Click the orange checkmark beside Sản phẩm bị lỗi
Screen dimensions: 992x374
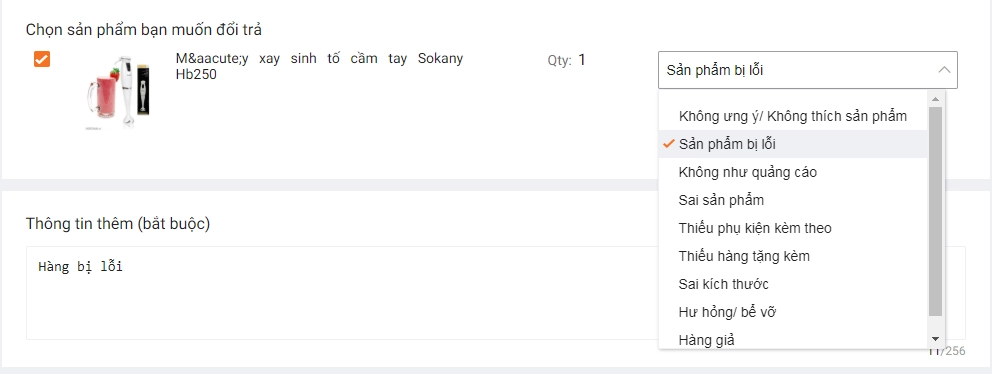[669, 144]
